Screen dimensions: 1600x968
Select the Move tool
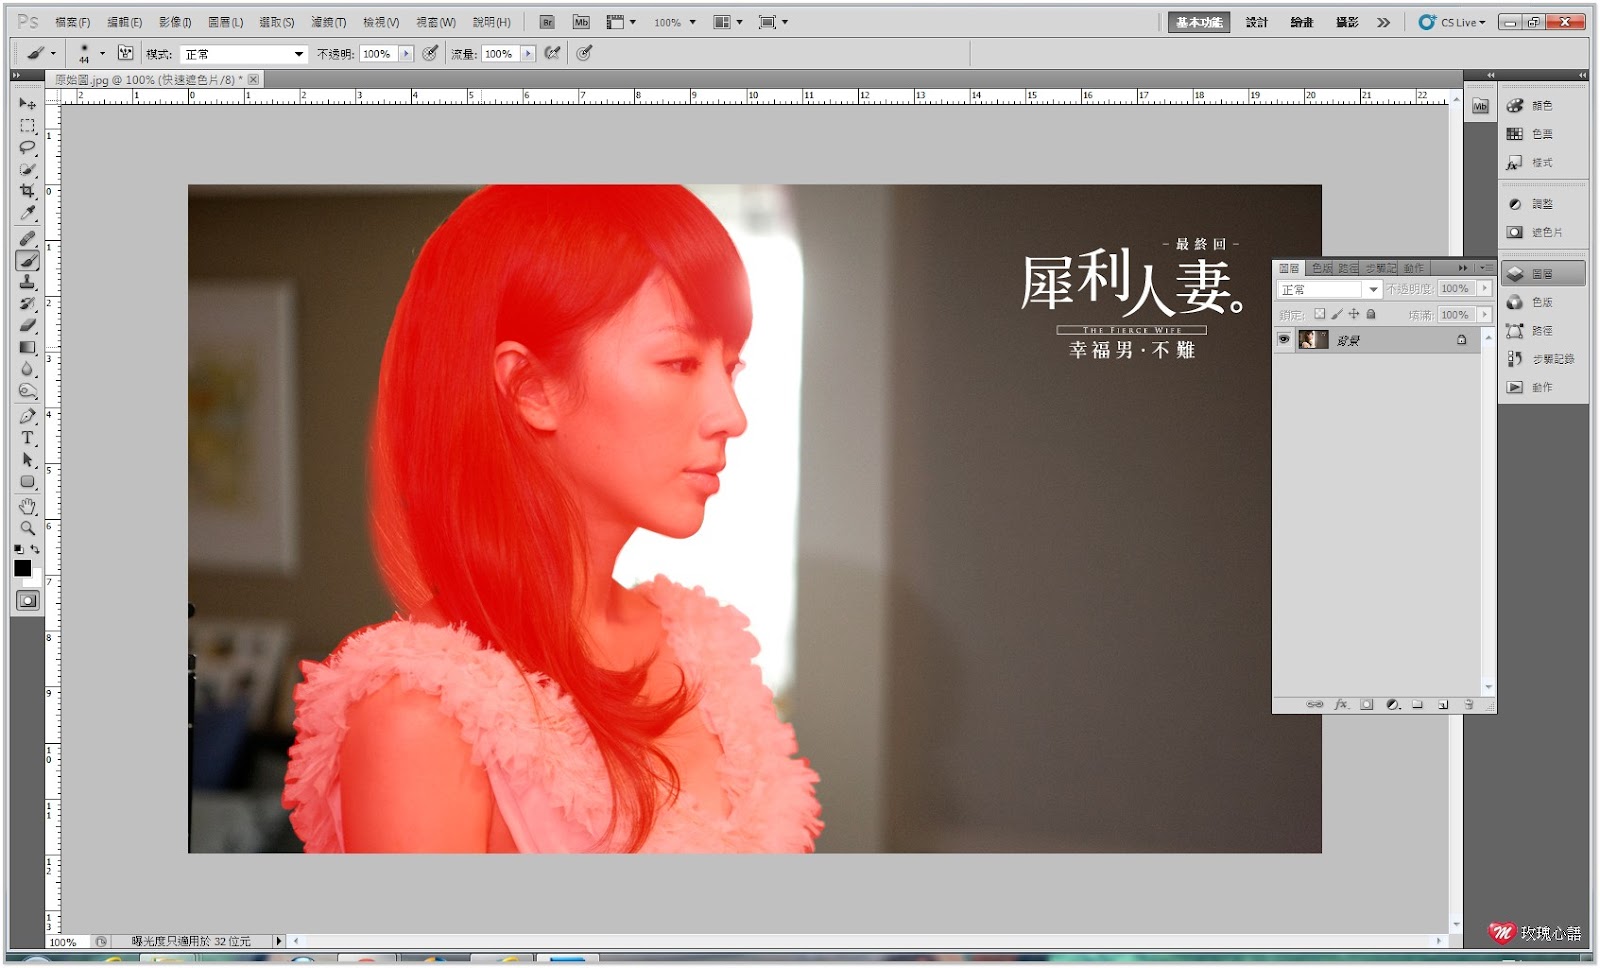pyautogui.click(x=27, y=104)
